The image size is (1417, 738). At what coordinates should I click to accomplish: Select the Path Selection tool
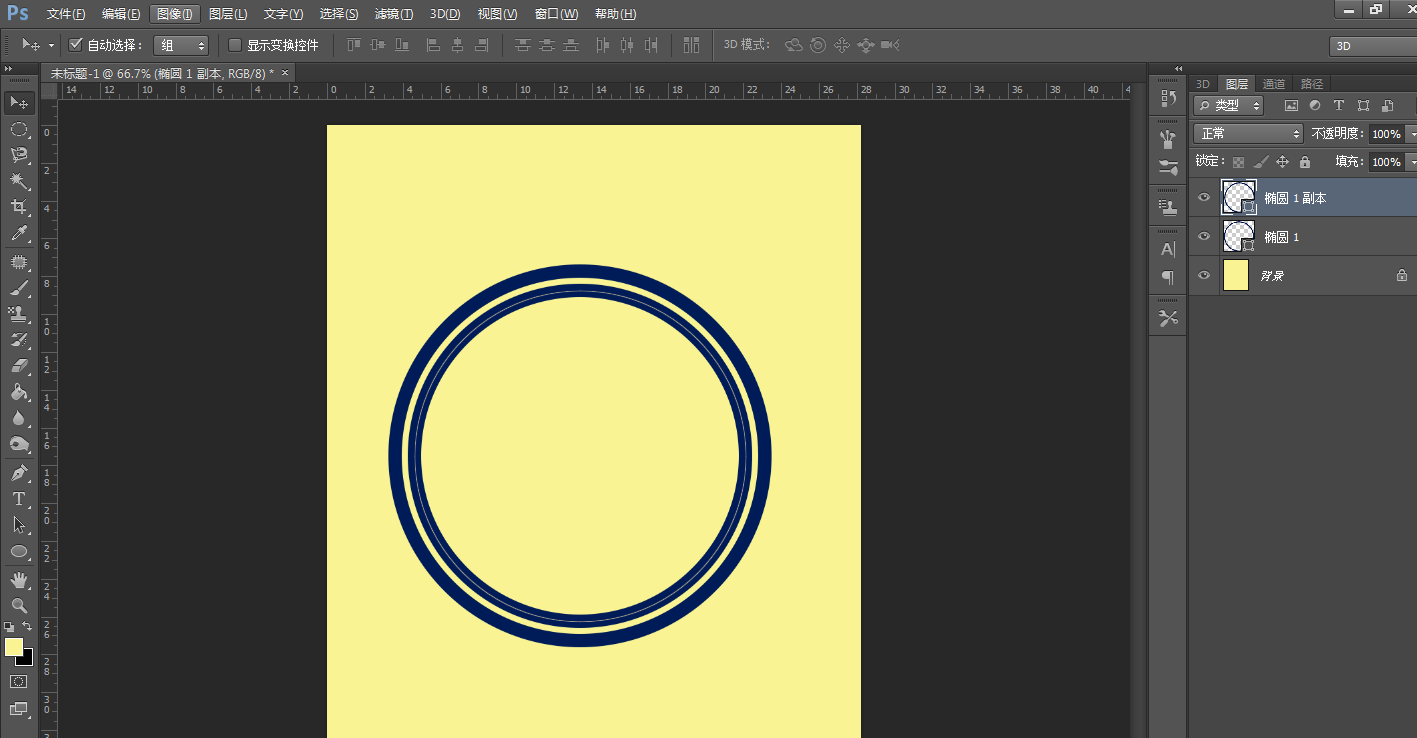18,524
